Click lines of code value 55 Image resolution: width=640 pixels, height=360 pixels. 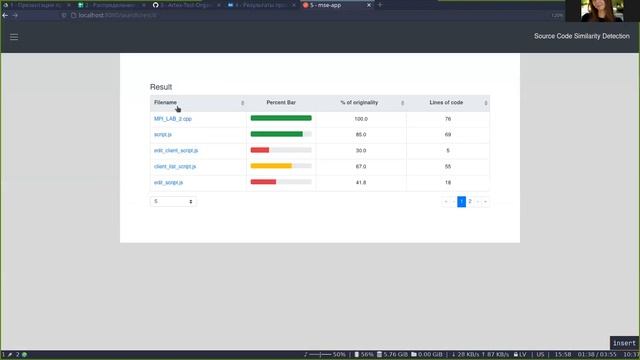point(448,167)
